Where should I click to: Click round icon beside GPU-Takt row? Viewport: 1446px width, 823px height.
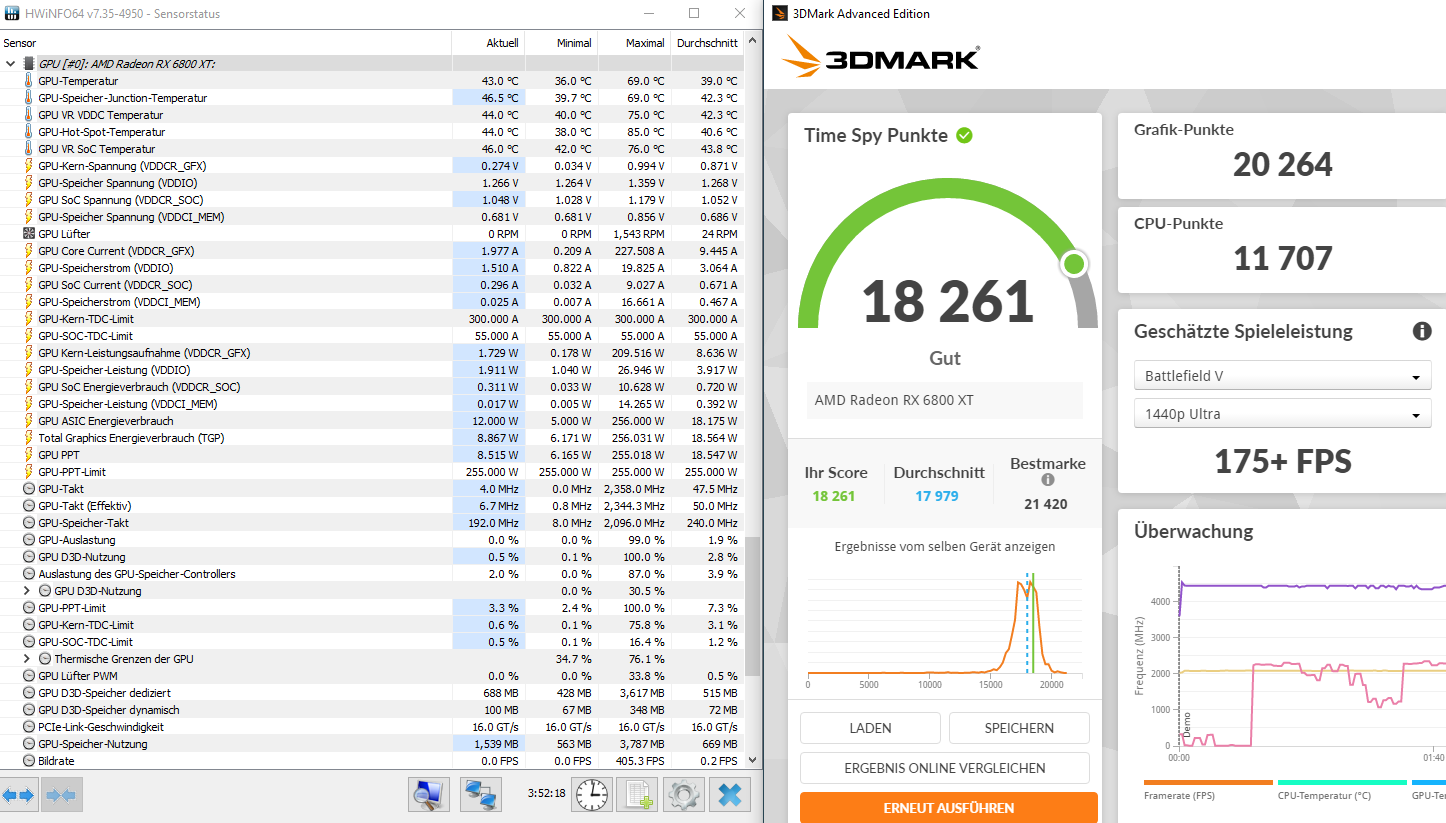point(28,489)
